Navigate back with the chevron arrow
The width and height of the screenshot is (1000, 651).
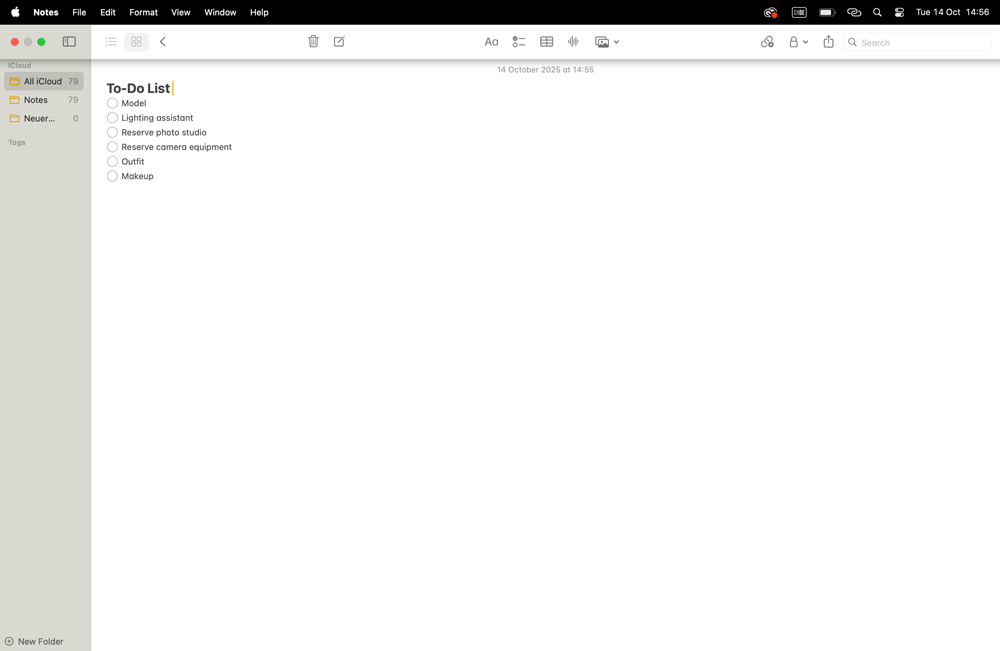click(x=163, y=41)
